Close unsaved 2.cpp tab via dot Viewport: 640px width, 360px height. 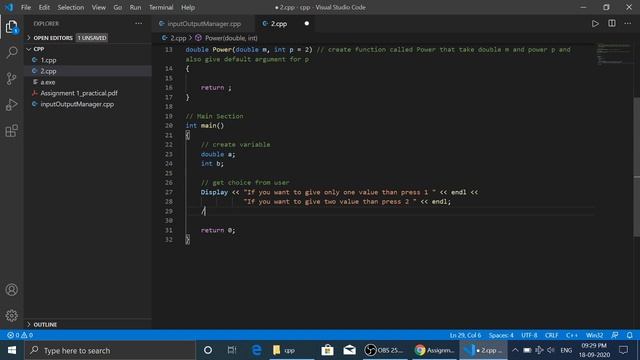click(307, 24)
